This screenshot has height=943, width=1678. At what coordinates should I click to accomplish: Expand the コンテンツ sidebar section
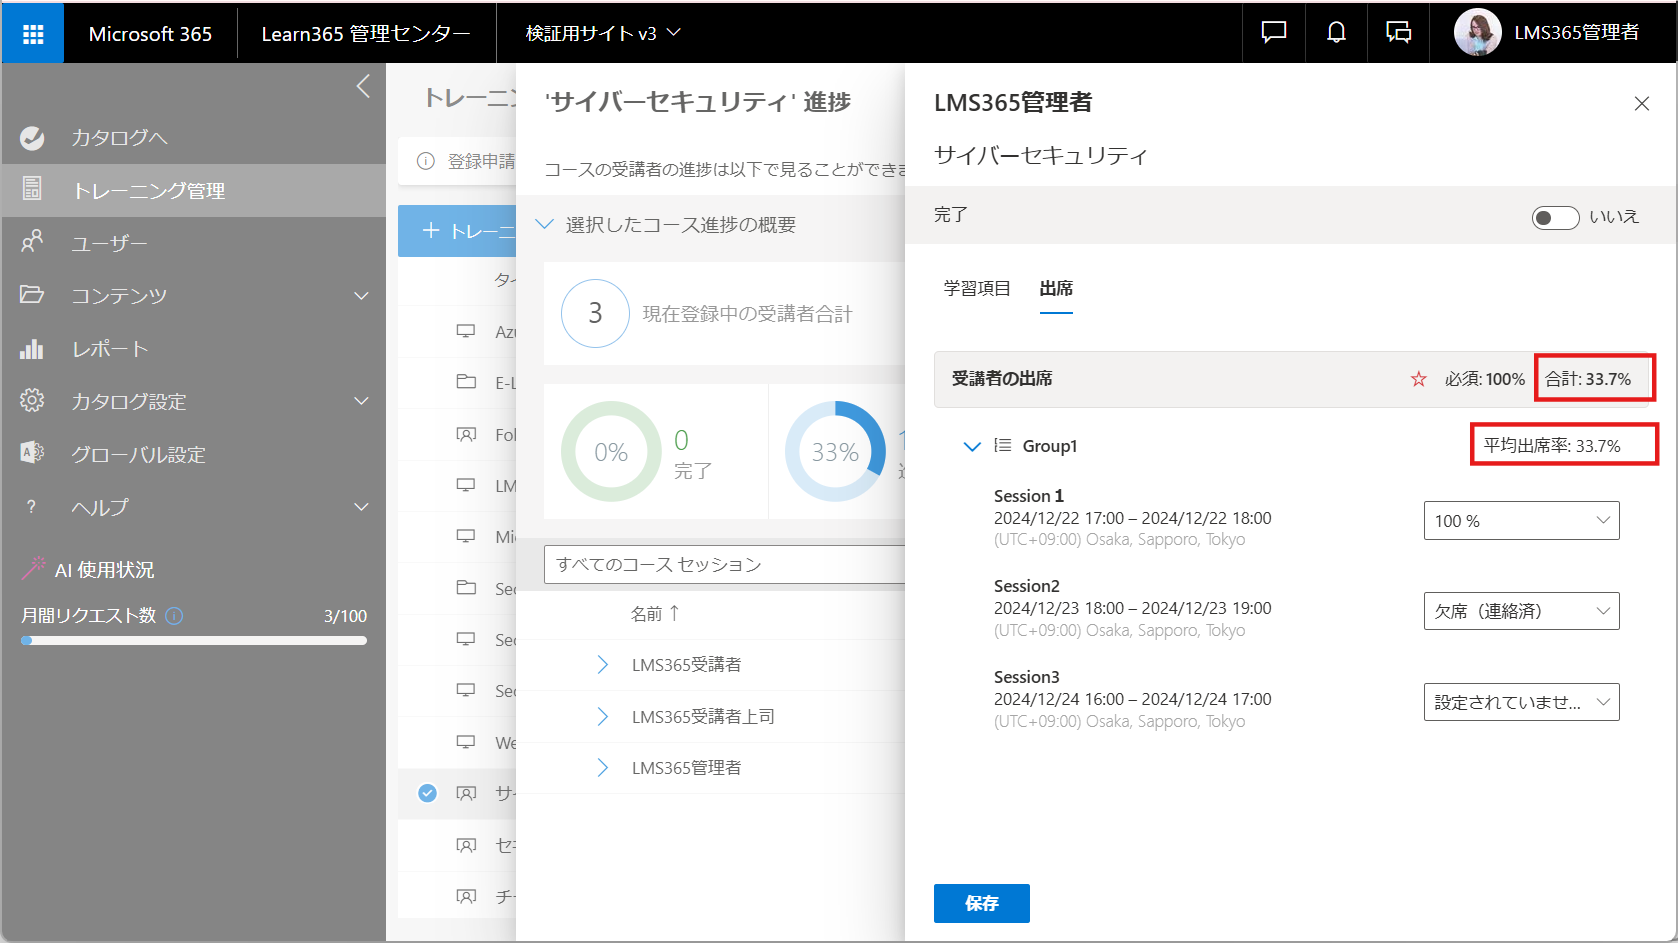point(361,296)
